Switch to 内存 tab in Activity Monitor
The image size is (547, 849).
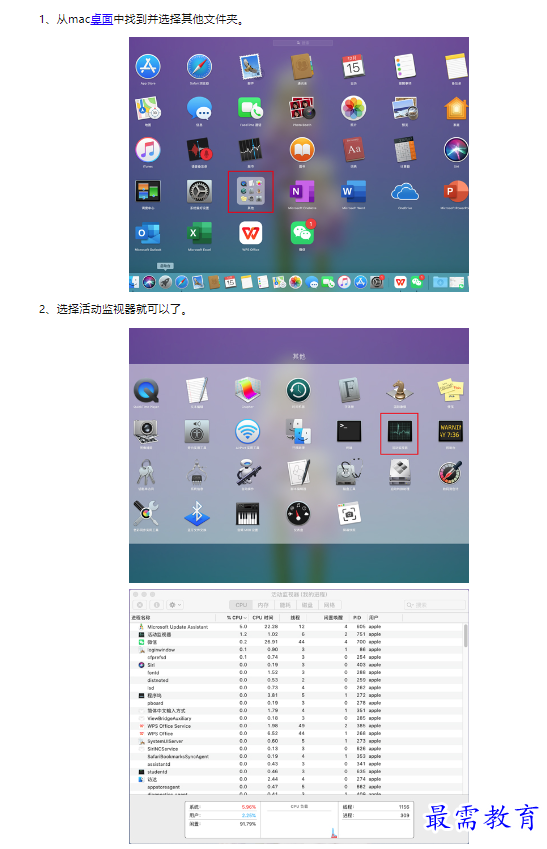point(263,605)
